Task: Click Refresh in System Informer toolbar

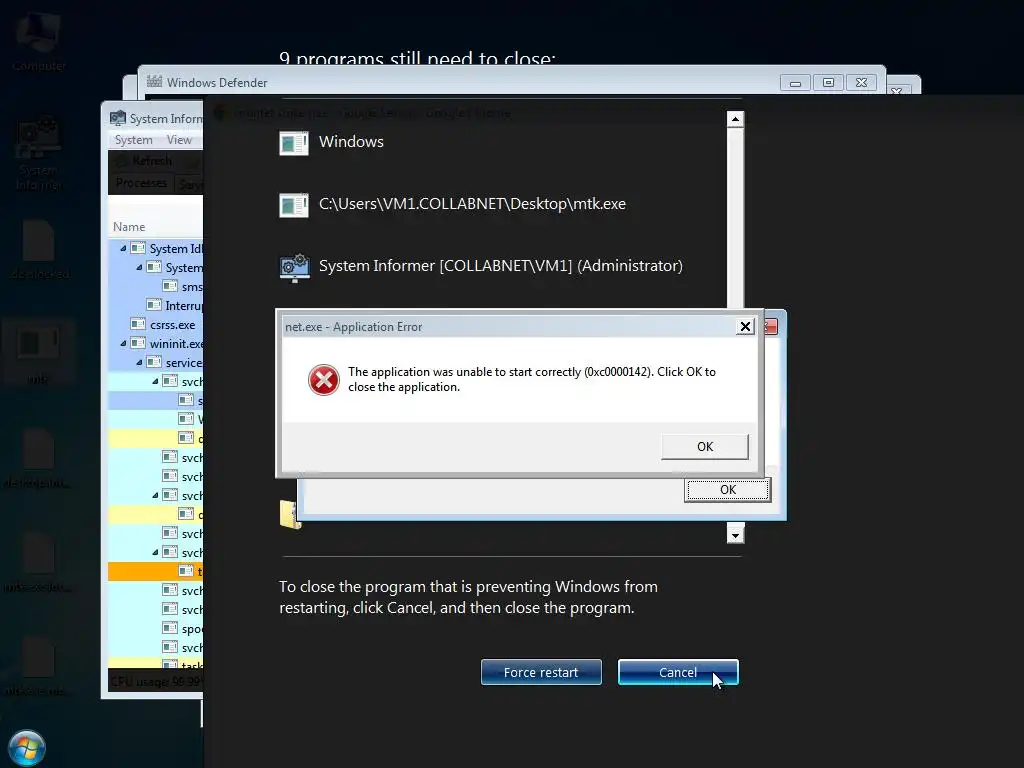Action: (145, 161)
